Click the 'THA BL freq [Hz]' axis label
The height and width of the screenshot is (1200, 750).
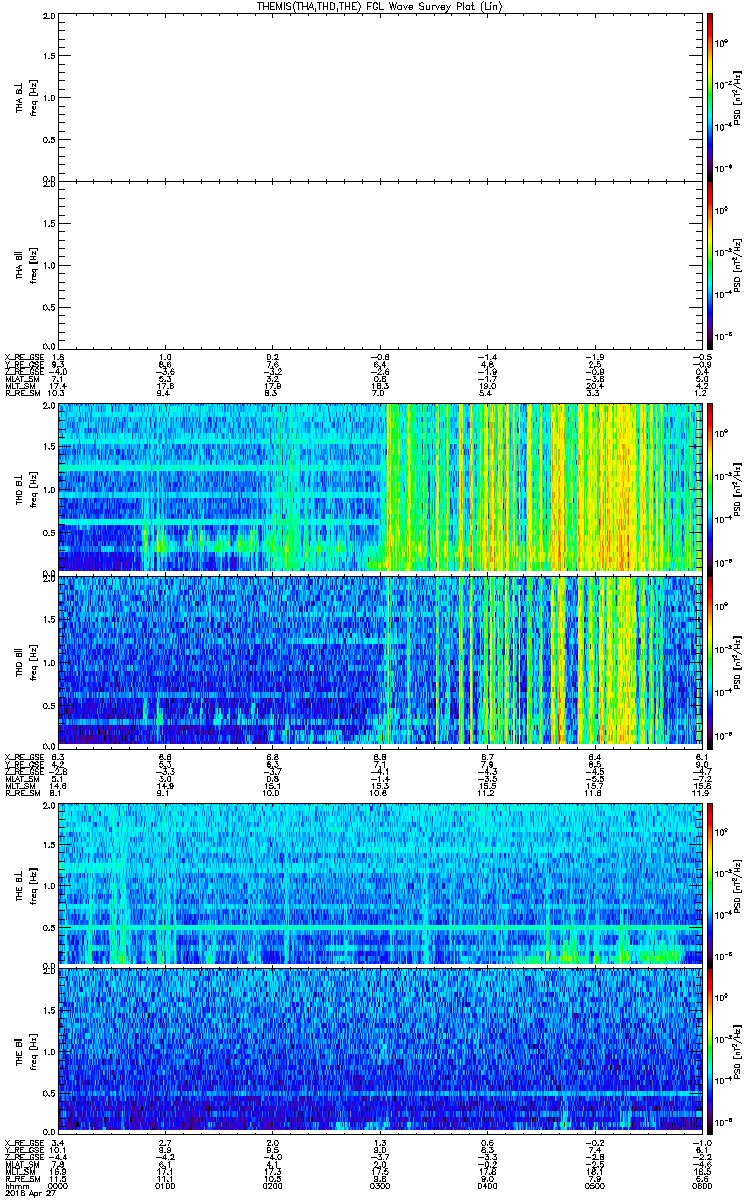(x=26, y=97)
